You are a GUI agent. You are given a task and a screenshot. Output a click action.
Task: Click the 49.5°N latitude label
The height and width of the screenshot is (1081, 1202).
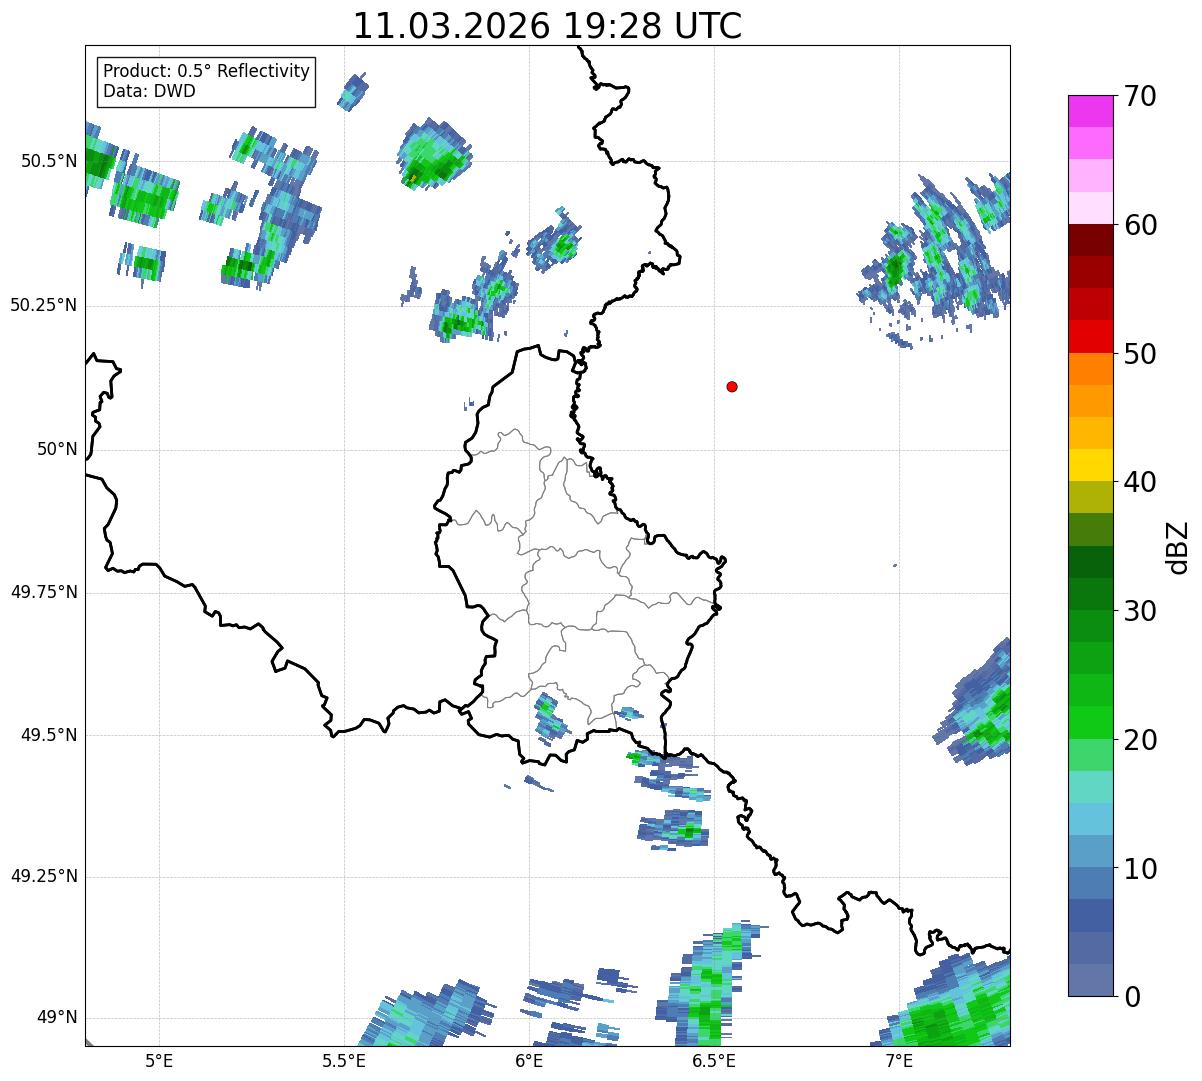pos(48,735)
